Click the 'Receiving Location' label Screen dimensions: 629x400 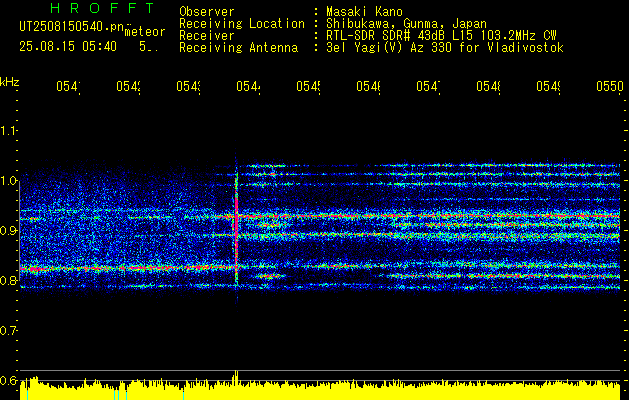[242, 24]
